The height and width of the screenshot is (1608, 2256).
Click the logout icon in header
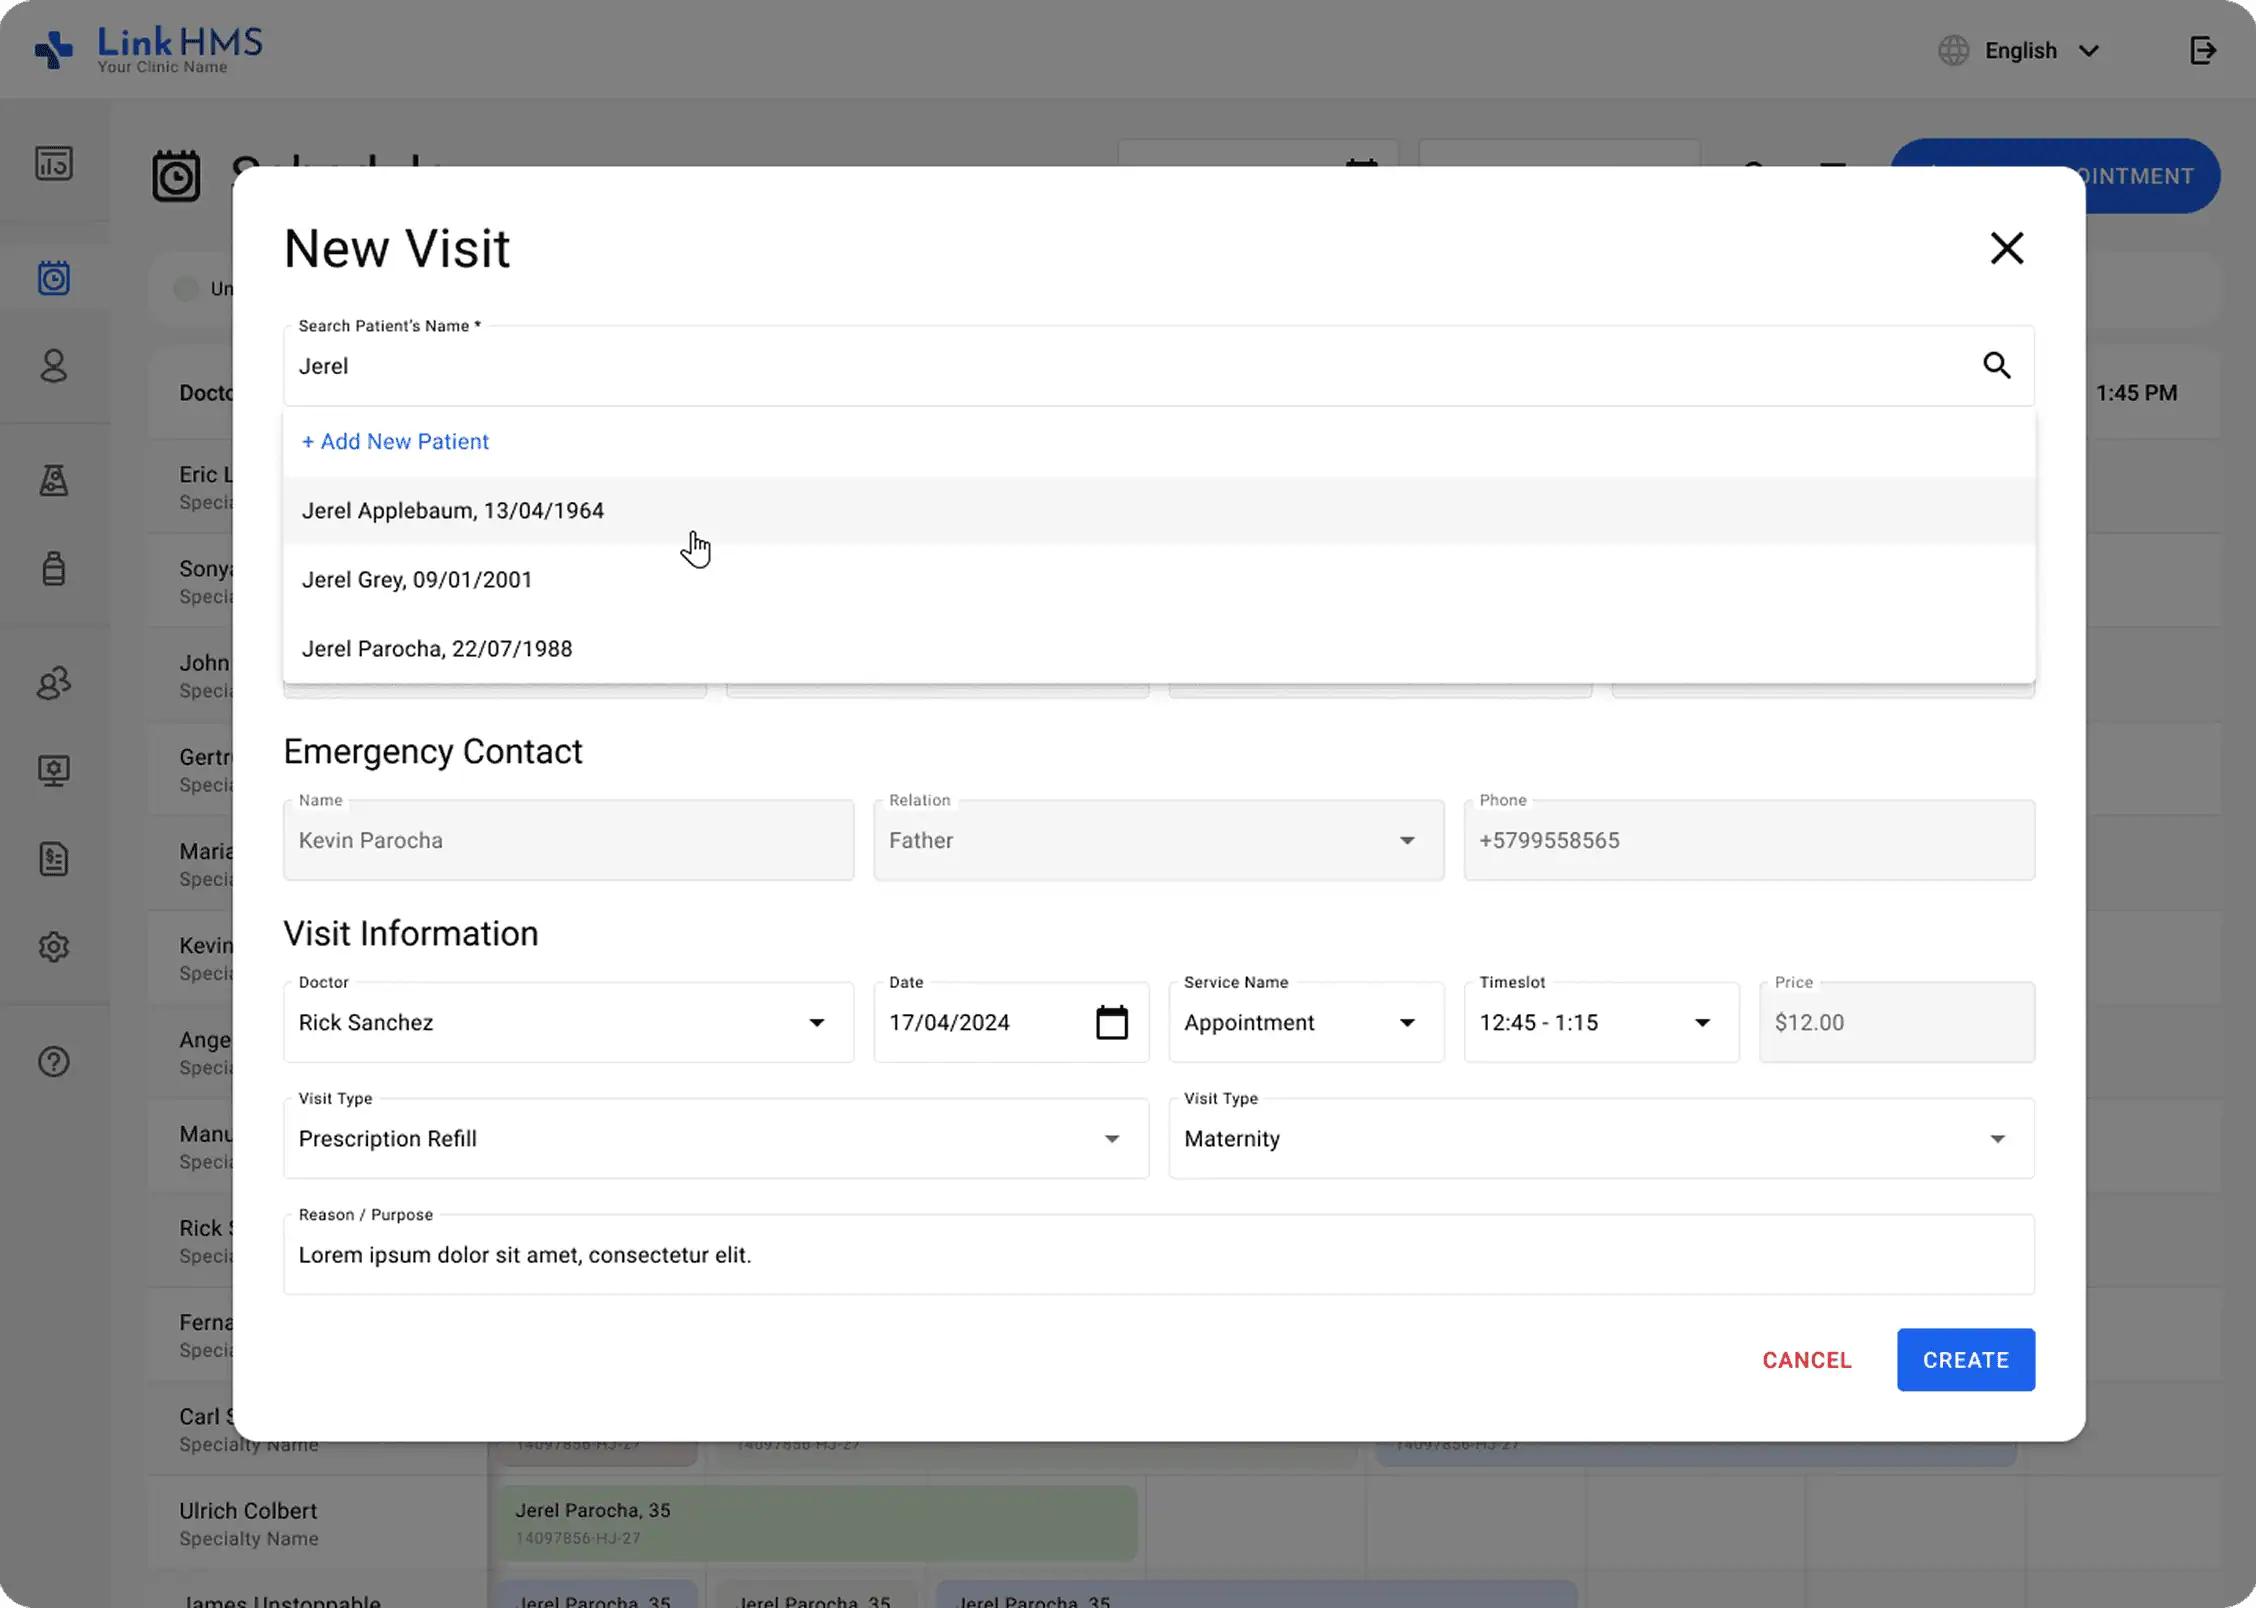(x=2203, y=50)
